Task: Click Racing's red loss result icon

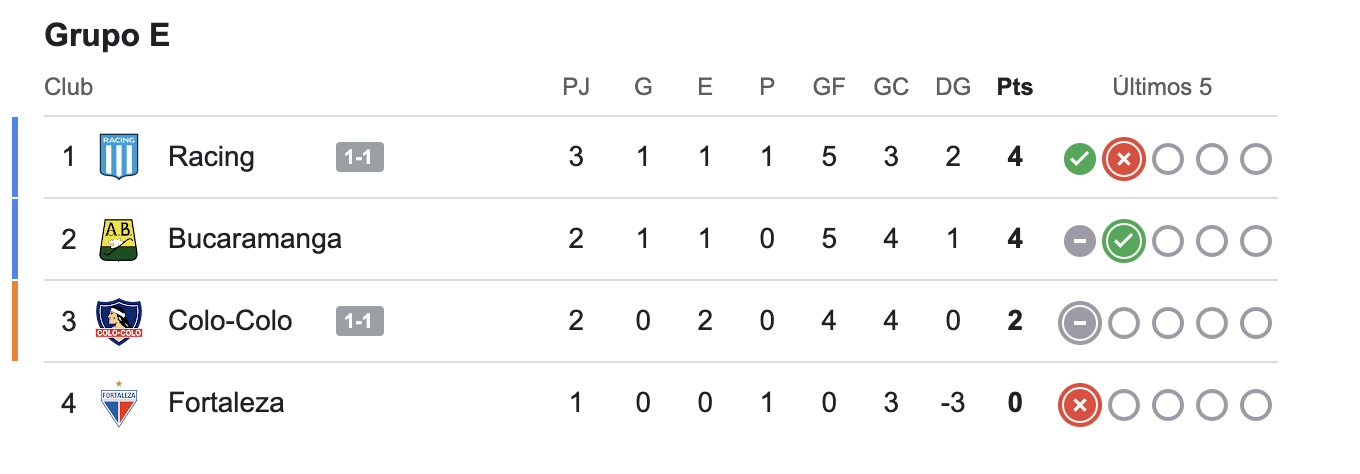Action: click(x=1123, y=158)
